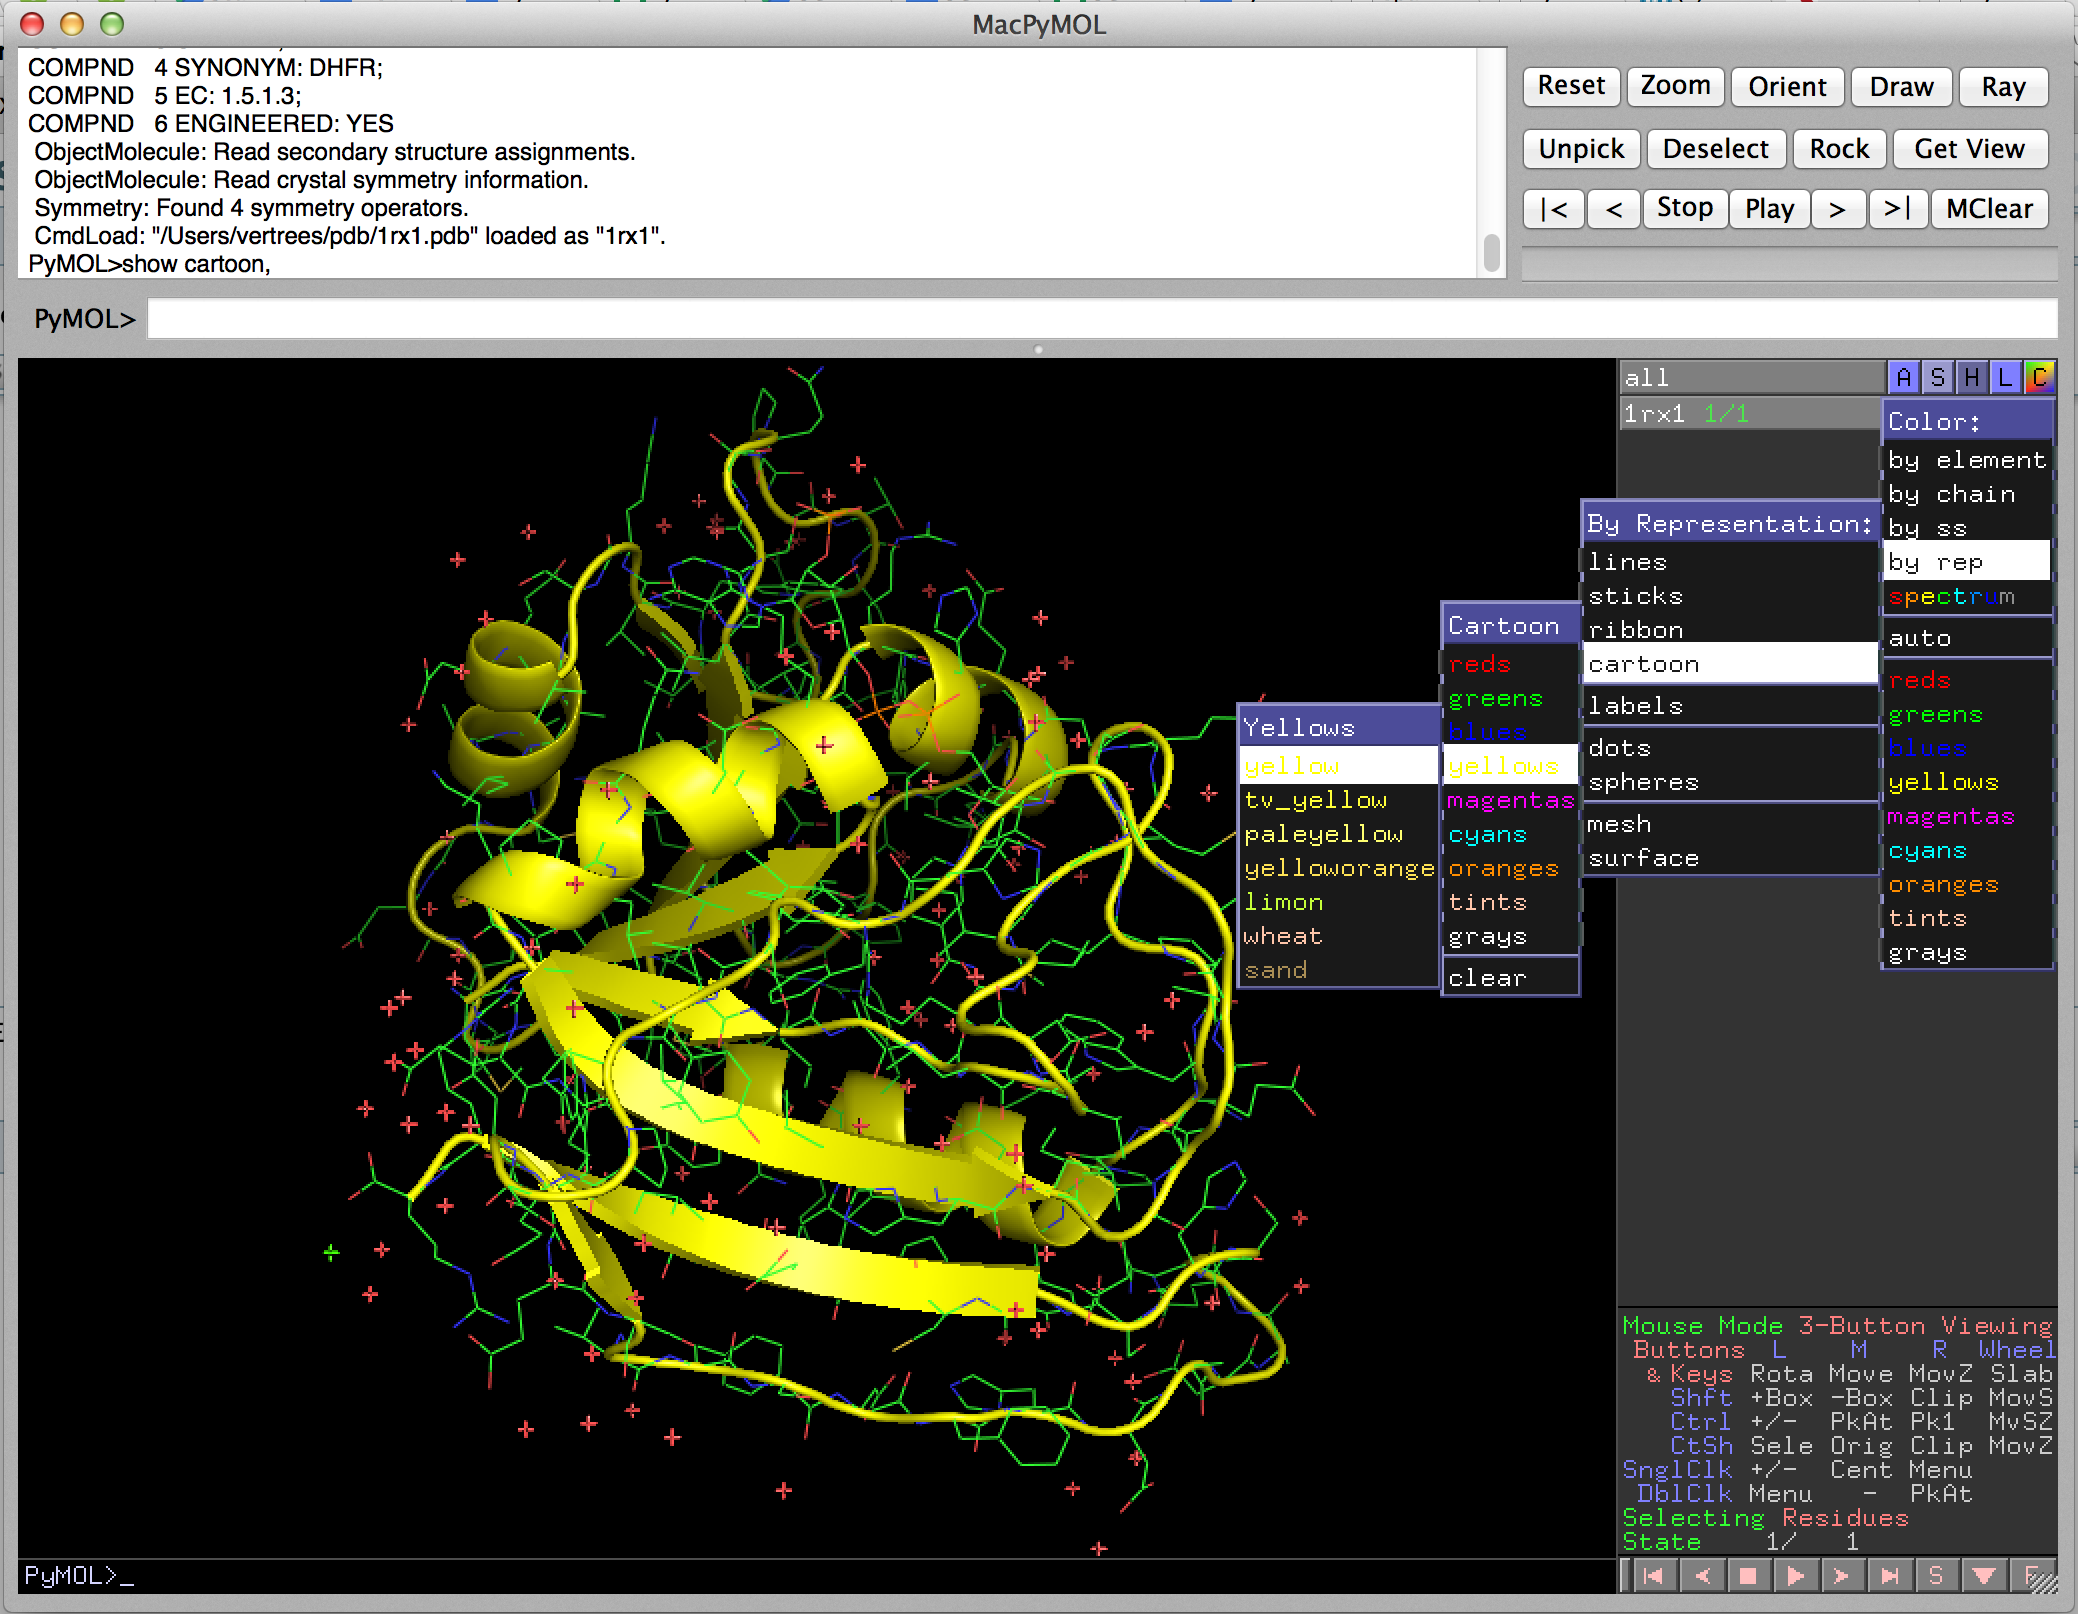Toggle visibility of the 1rx1 object
Viewport: 2078px width, 1614px height.
pyautogui.click(x=1750, y=413)
